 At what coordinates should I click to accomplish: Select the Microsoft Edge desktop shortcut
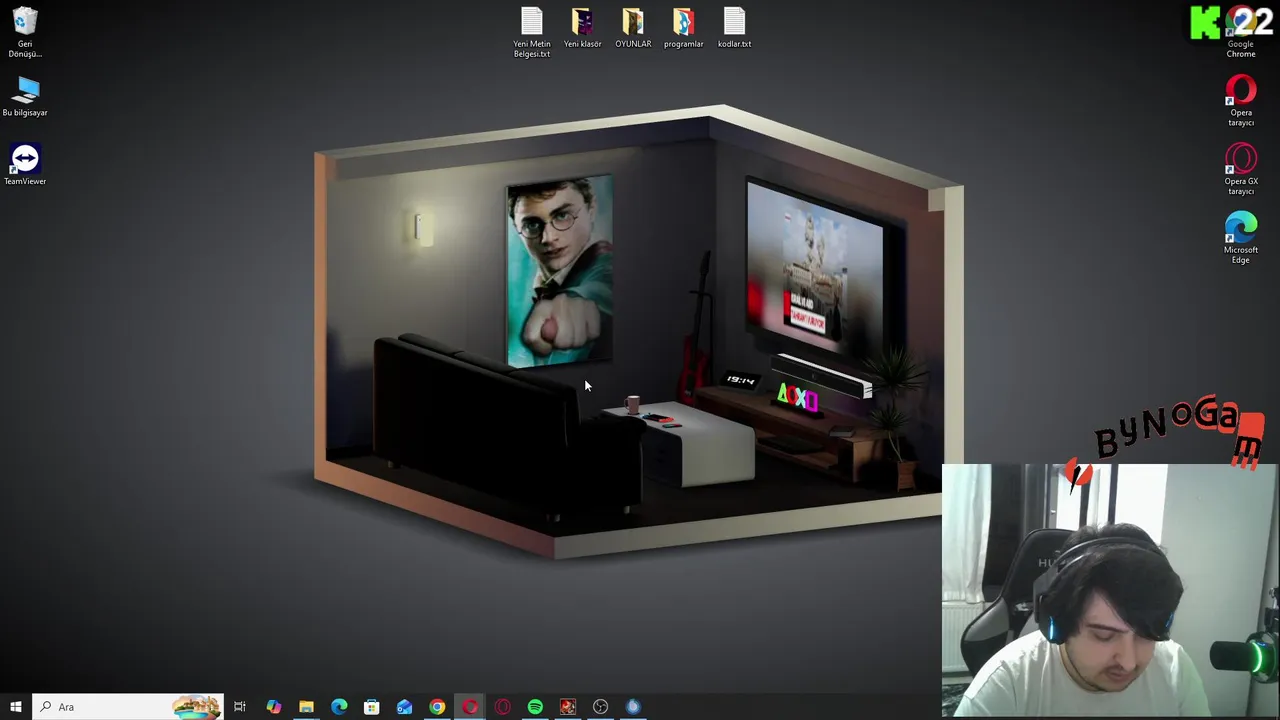click(x=1241, y=238)
